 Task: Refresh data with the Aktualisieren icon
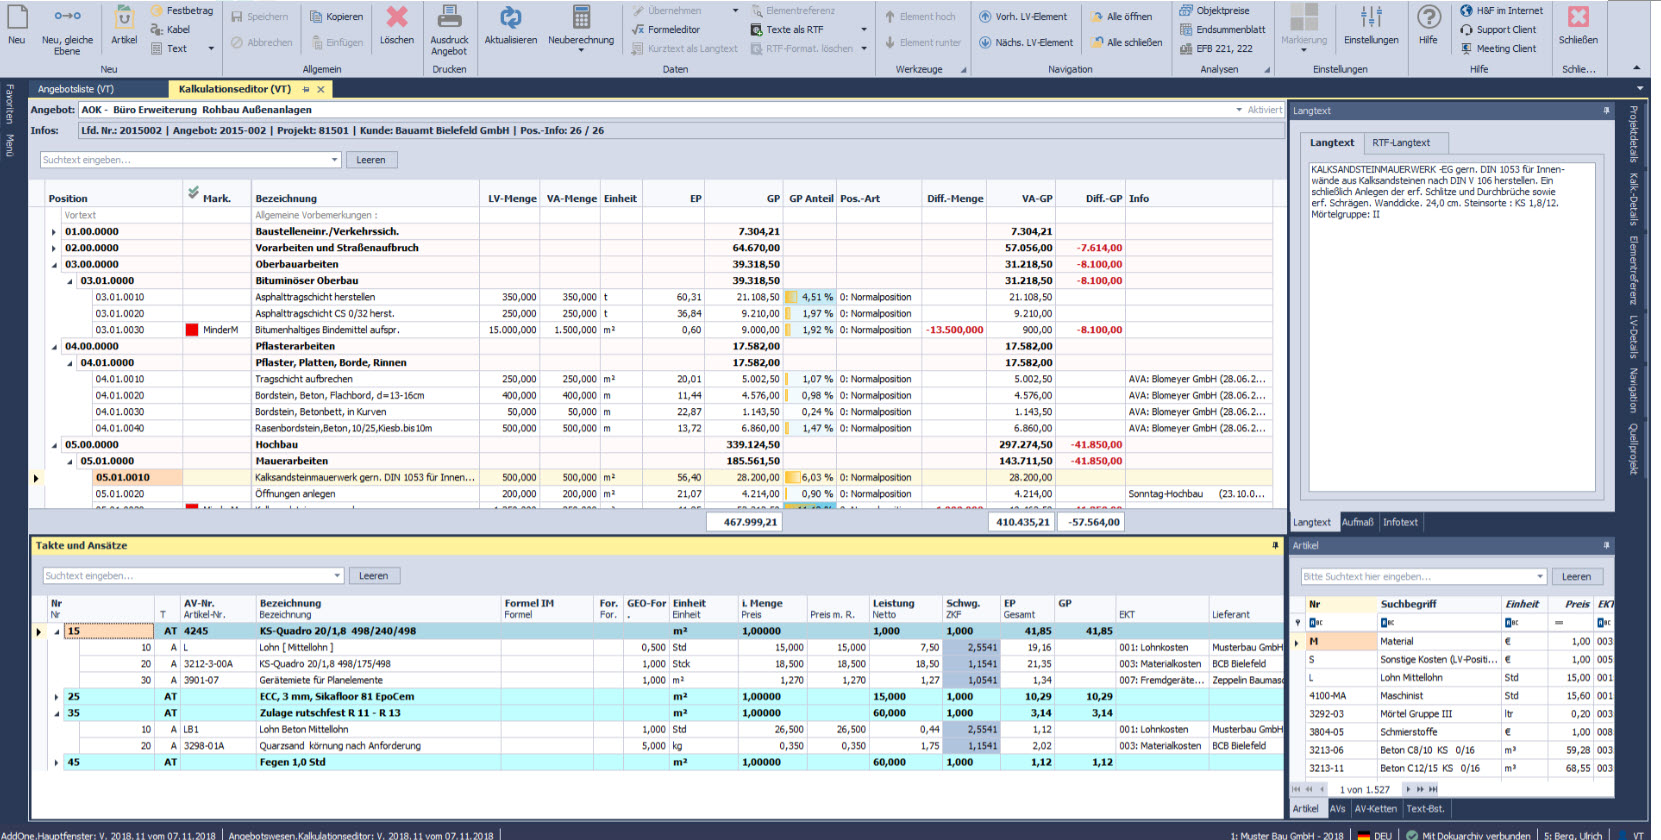[x=510, y=18]
